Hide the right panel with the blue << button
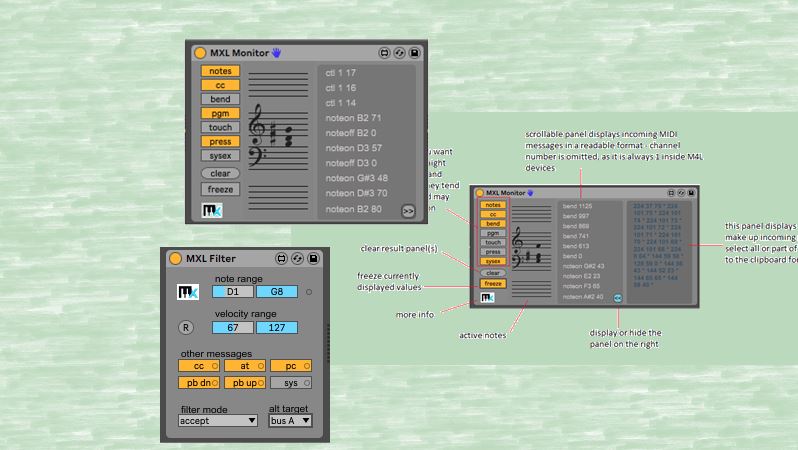798x450 pixels. (x=617, y=297)
